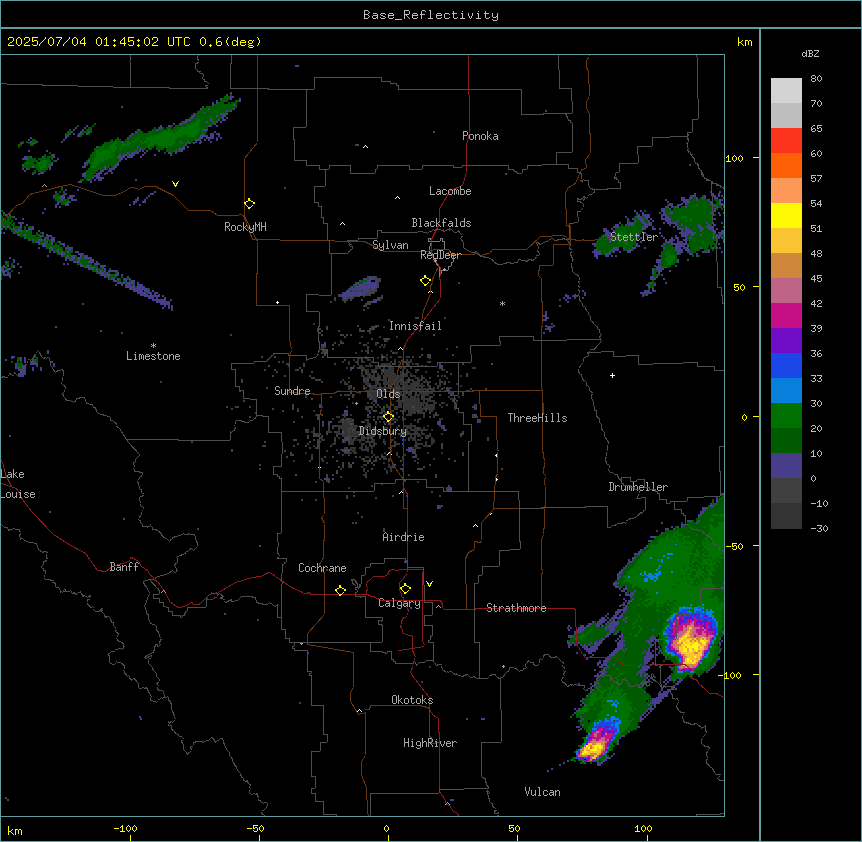Pick the dark orange swatch between 60 and 57
Viewport: 862px width, 842px height.
[x=786, y=165]
